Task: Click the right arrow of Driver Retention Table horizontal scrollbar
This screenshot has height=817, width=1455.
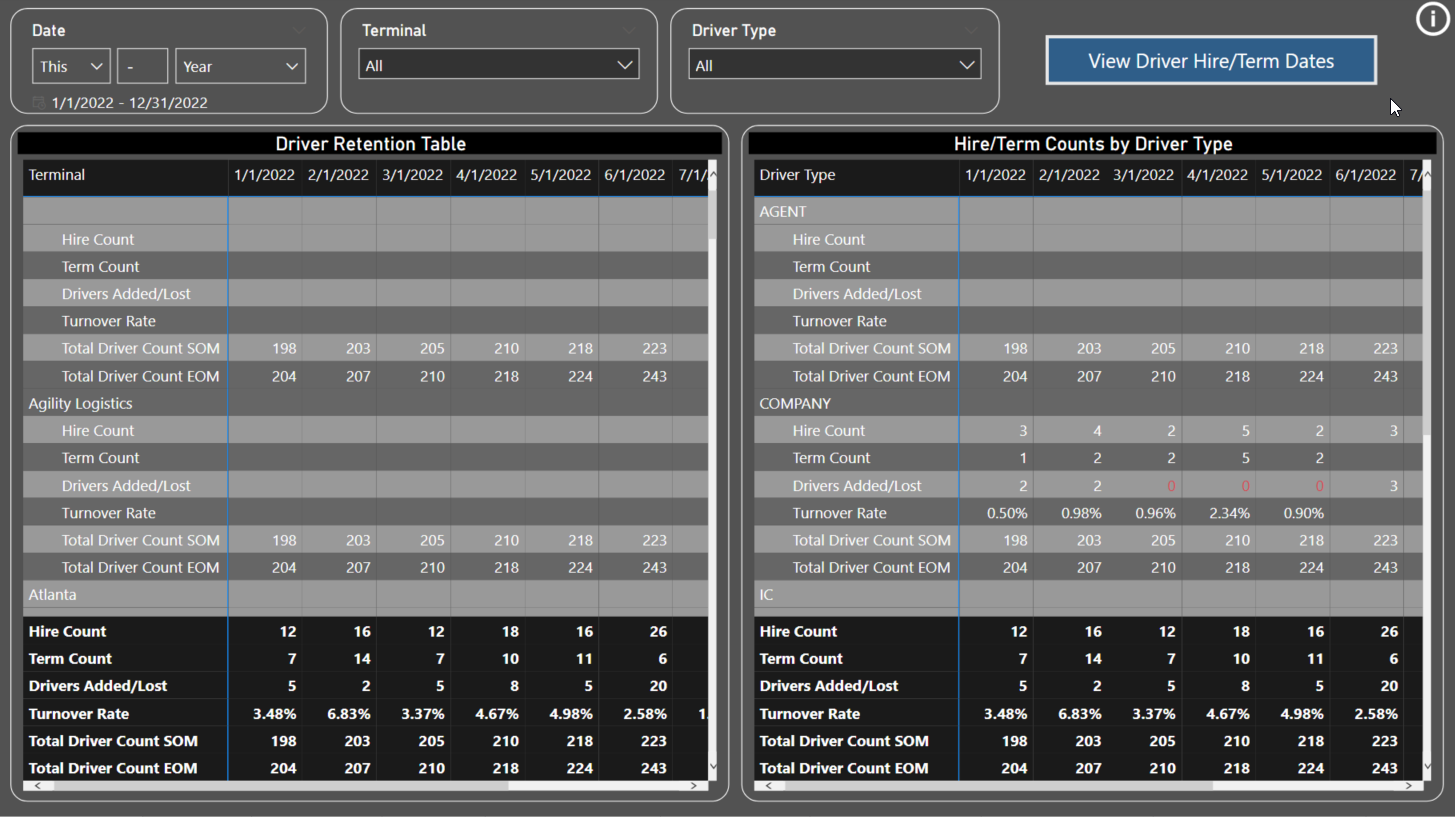Action: tap(694, 786)
